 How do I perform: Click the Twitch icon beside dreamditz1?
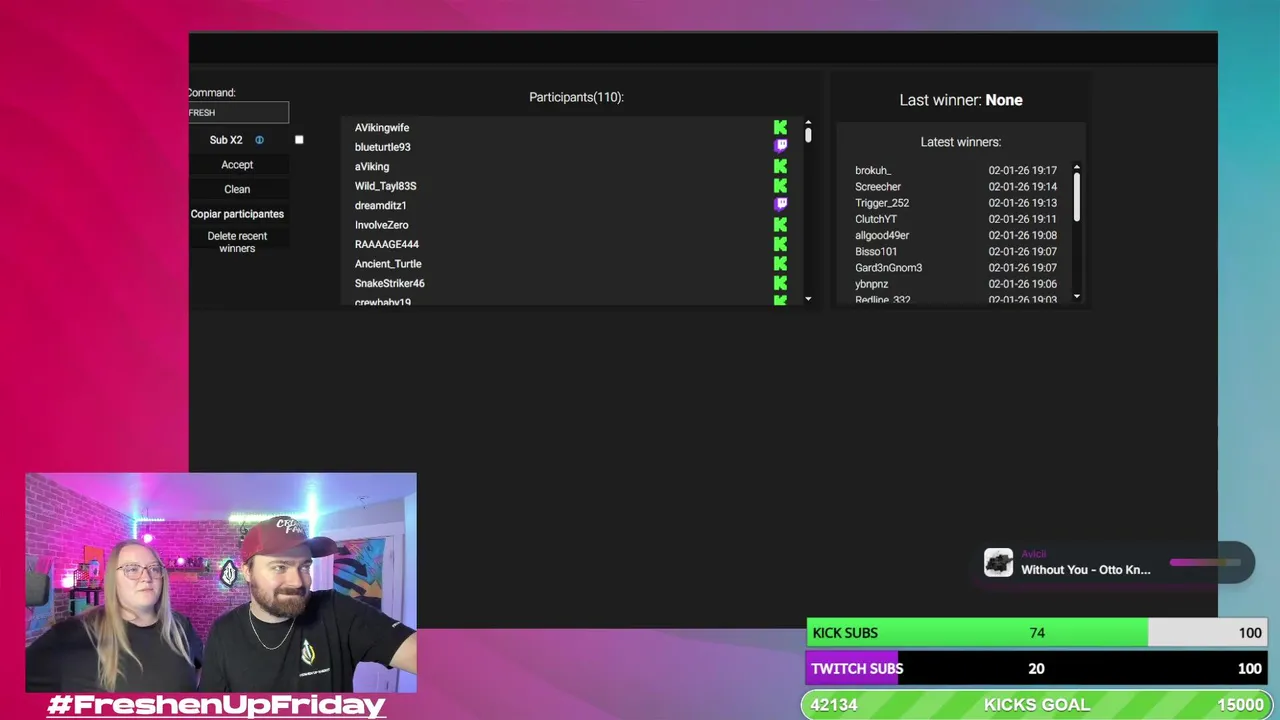coord(780,205)
